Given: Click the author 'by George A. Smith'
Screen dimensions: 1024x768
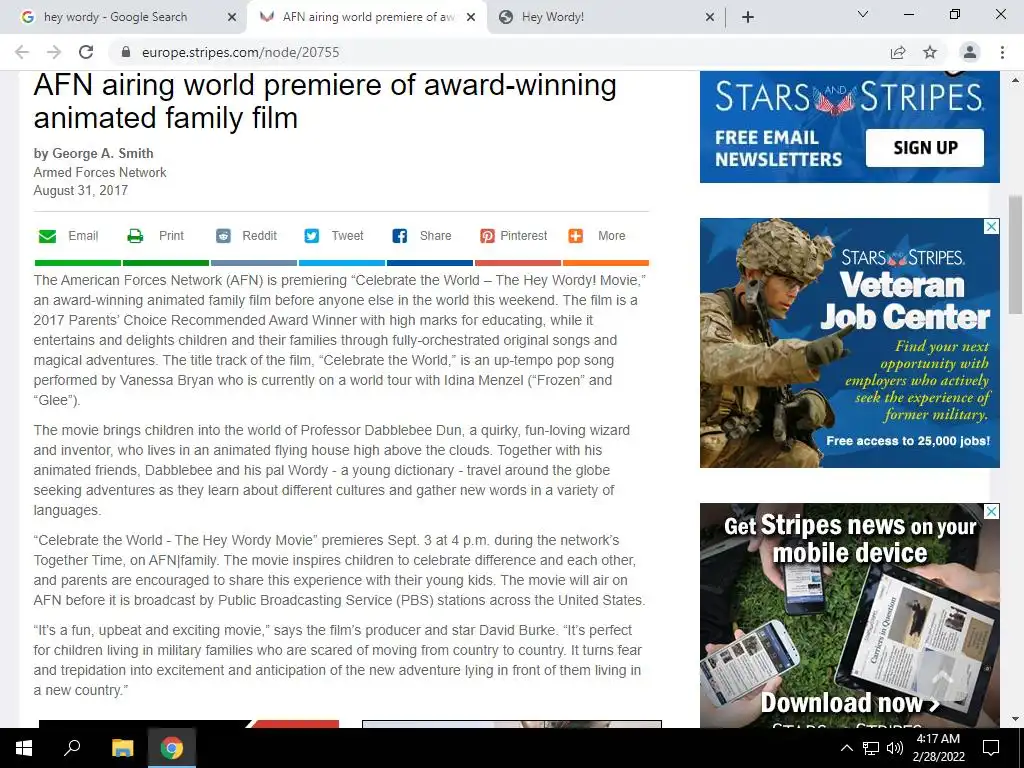Looking at the screenshot, I should tap(93, 153).
